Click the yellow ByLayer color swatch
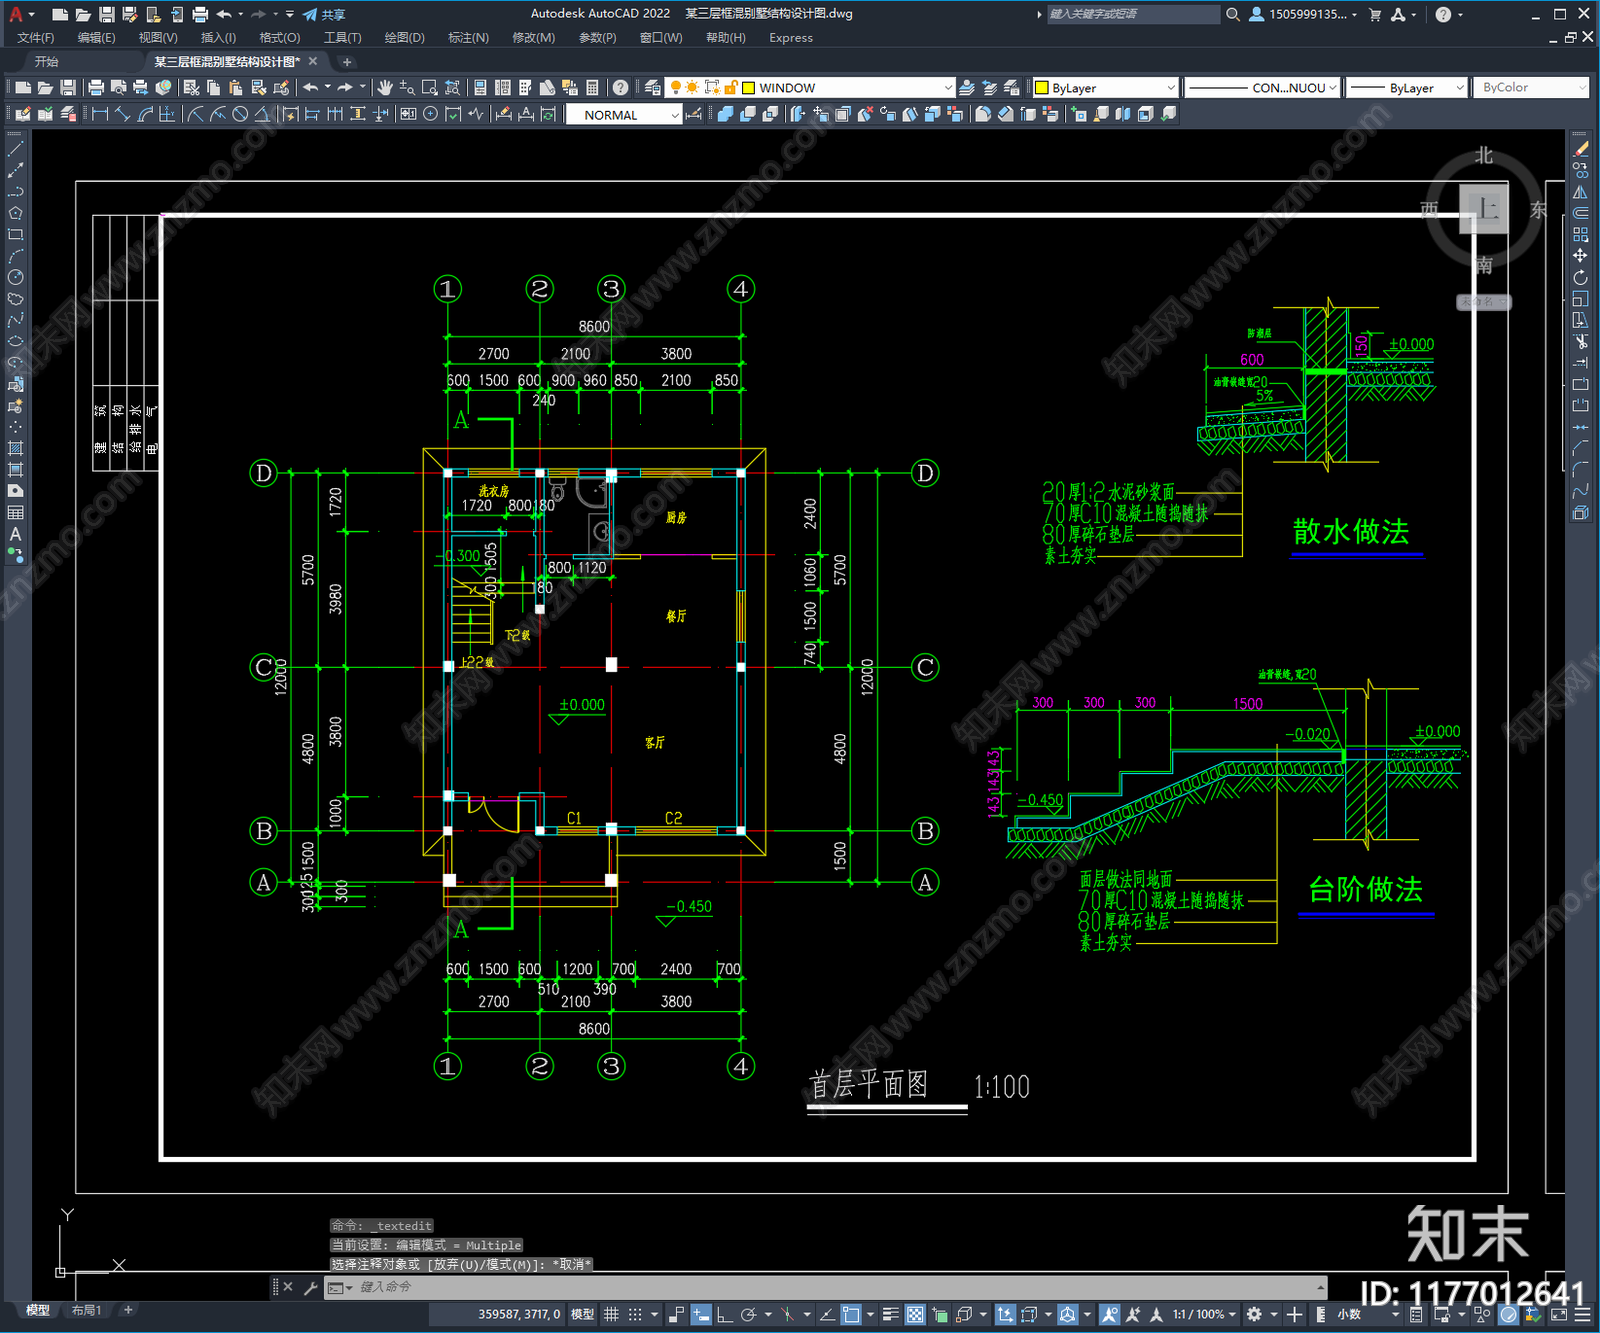 [1041, 88]
